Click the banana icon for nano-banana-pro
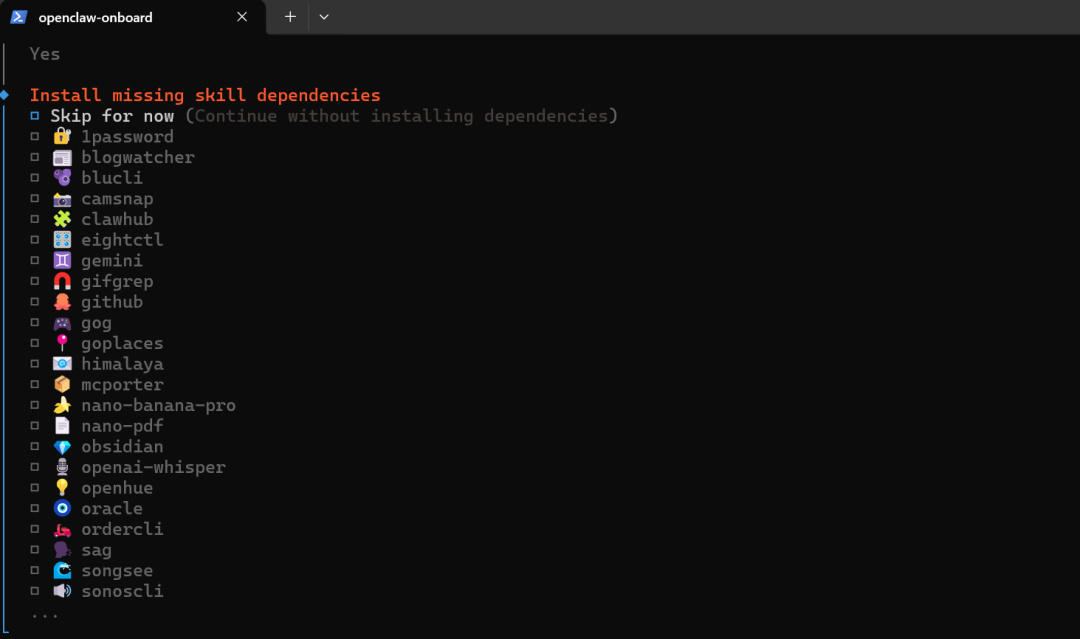The width and height of the screenshot is (1080, 639). (62, 406)
